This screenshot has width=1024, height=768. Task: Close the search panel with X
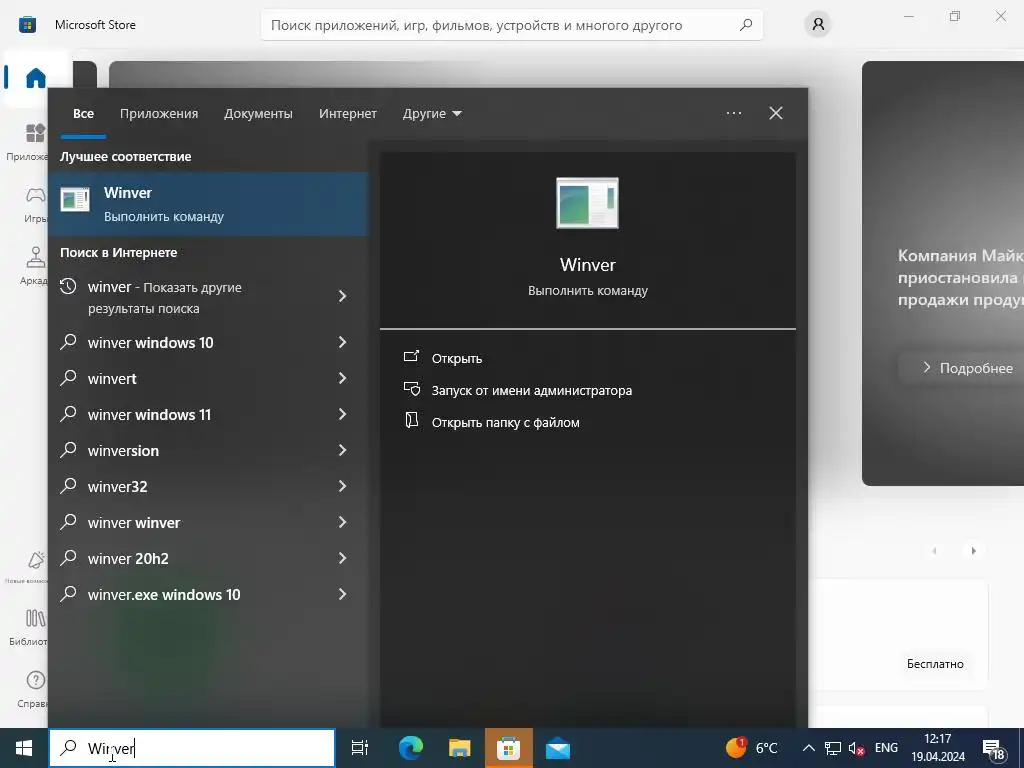tap(776, 113)
